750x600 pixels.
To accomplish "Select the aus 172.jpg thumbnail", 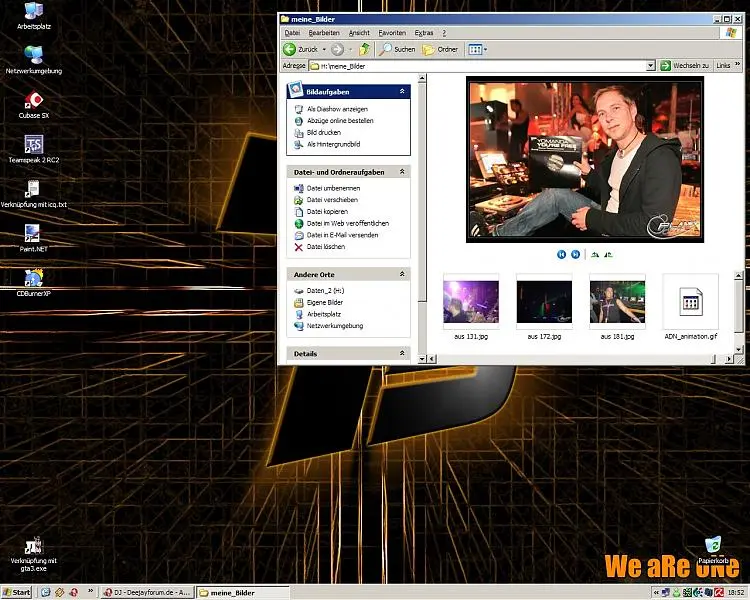I will 544,301.
